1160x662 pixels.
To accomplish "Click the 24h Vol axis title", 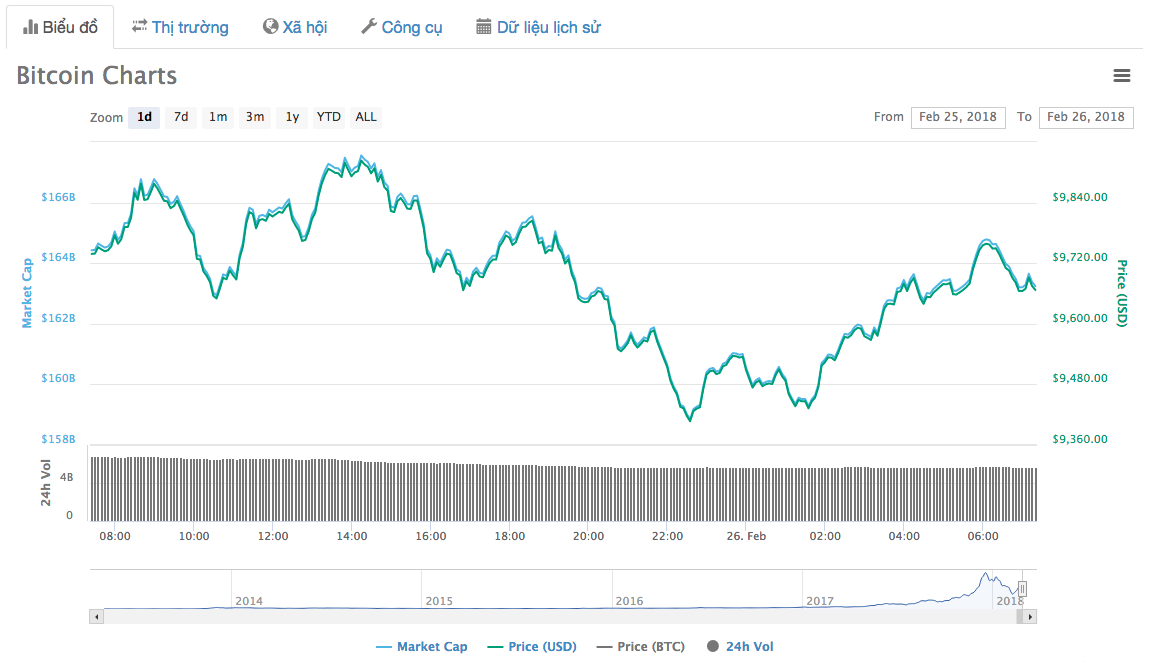I will point(46,482).
